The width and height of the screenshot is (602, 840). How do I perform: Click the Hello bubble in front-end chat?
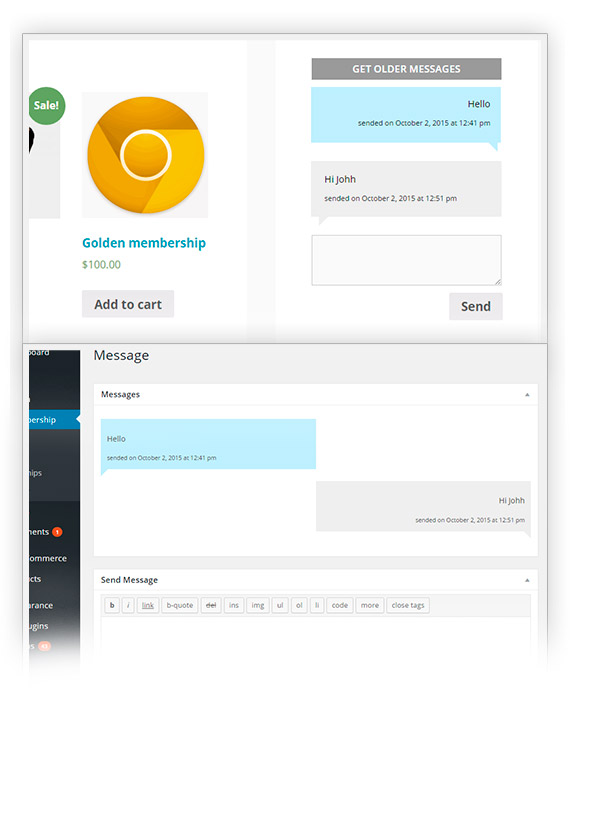click(x=406, y=115)
